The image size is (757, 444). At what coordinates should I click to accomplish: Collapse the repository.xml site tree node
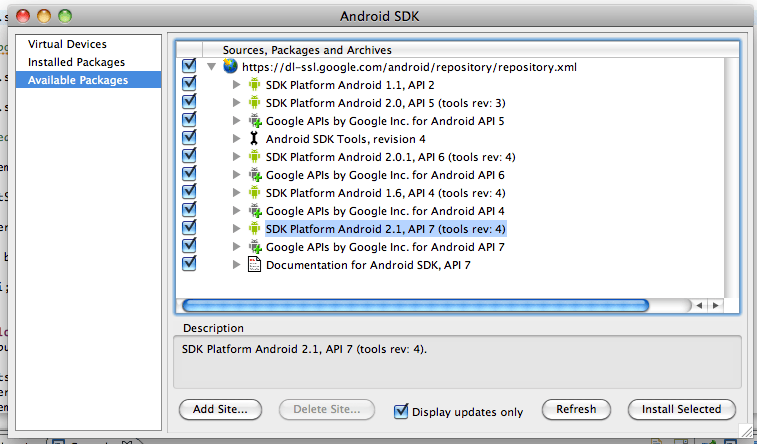pyautogui.click(x=211, y=67)
